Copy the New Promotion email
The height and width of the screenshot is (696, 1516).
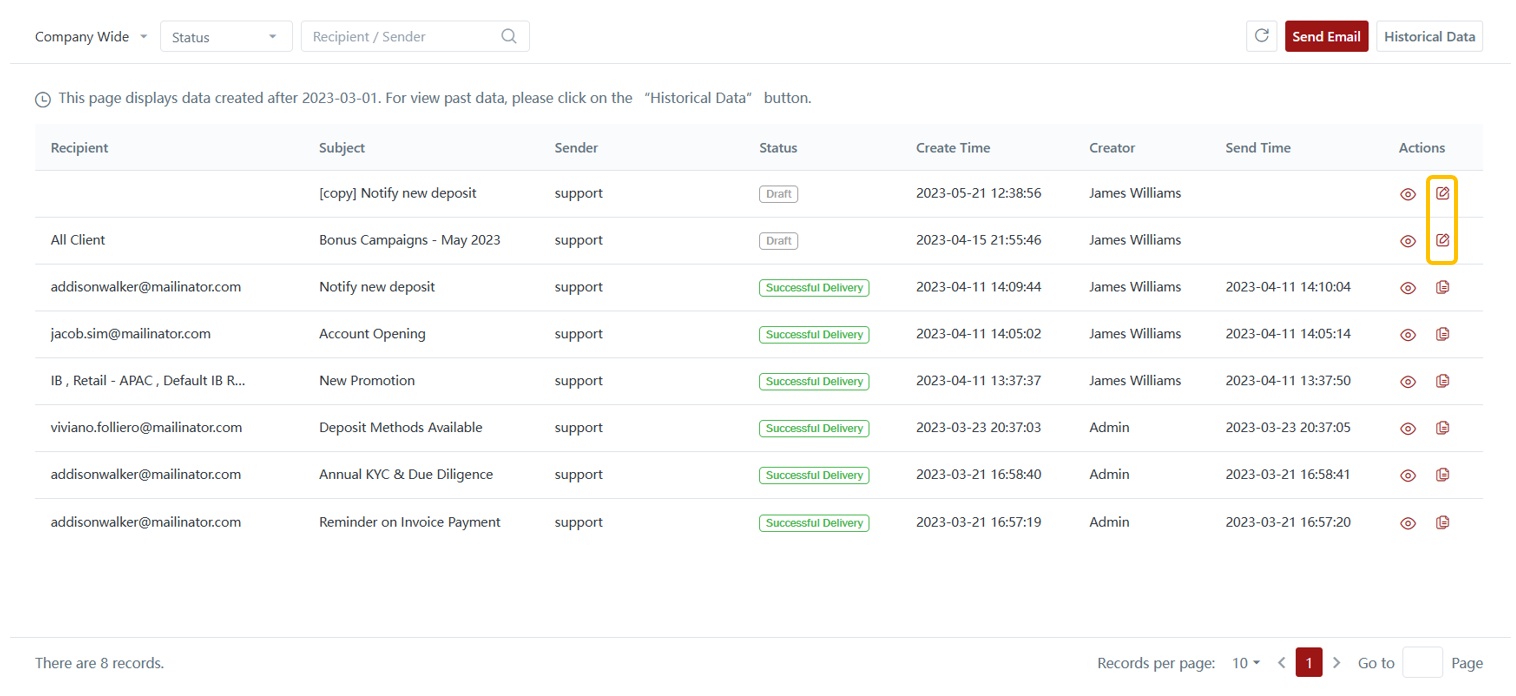point(1442,381)
